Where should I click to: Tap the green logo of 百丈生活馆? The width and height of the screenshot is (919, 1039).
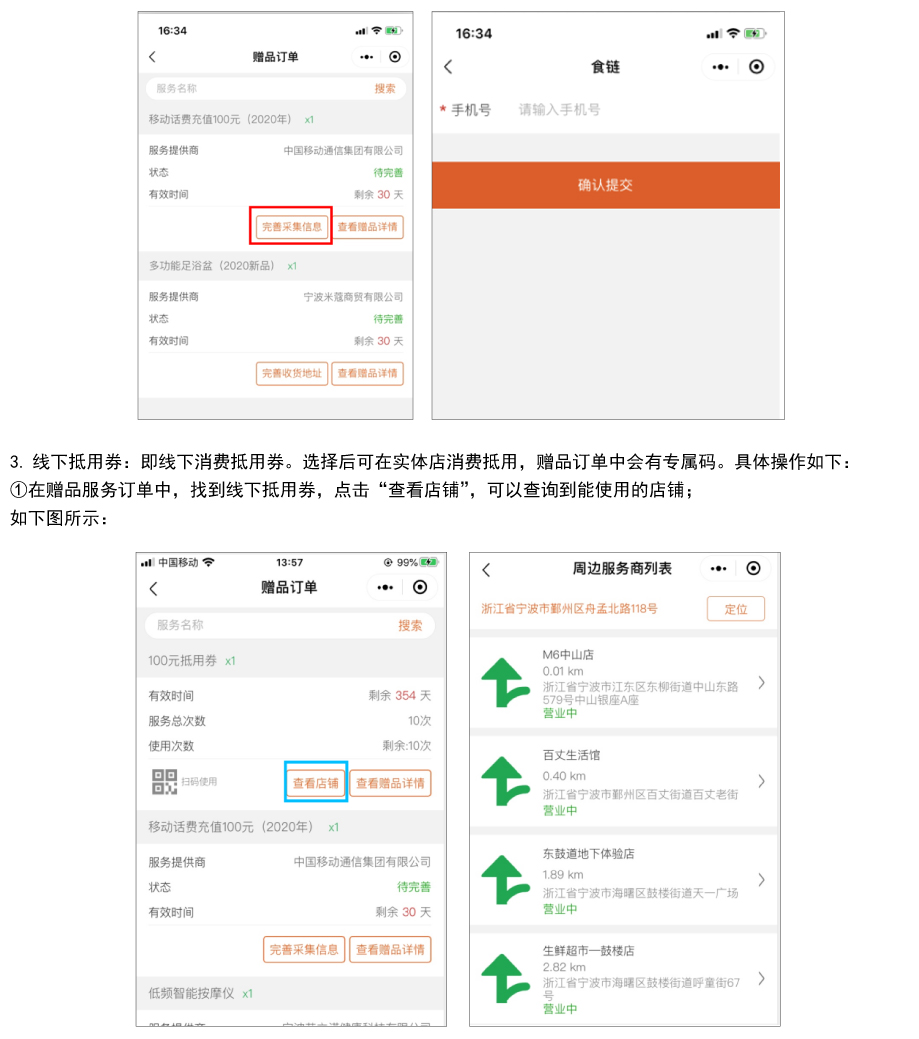pyautogui.click(x=505, y=781)
